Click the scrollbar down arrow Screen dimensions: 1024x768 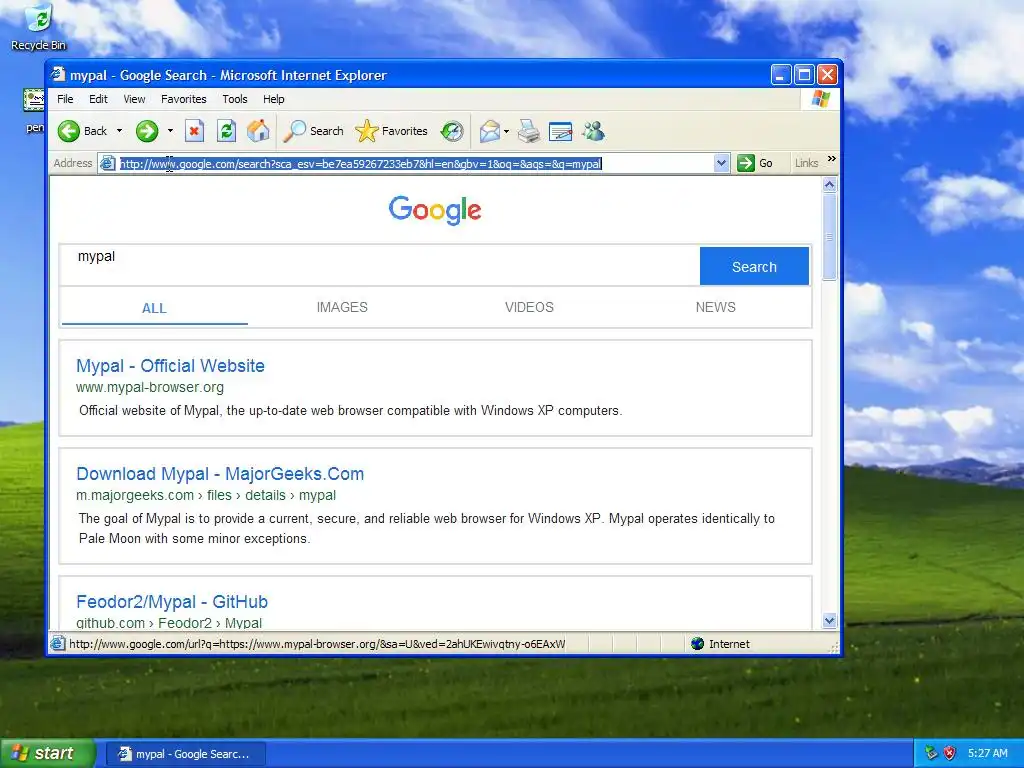coord(829,620)
